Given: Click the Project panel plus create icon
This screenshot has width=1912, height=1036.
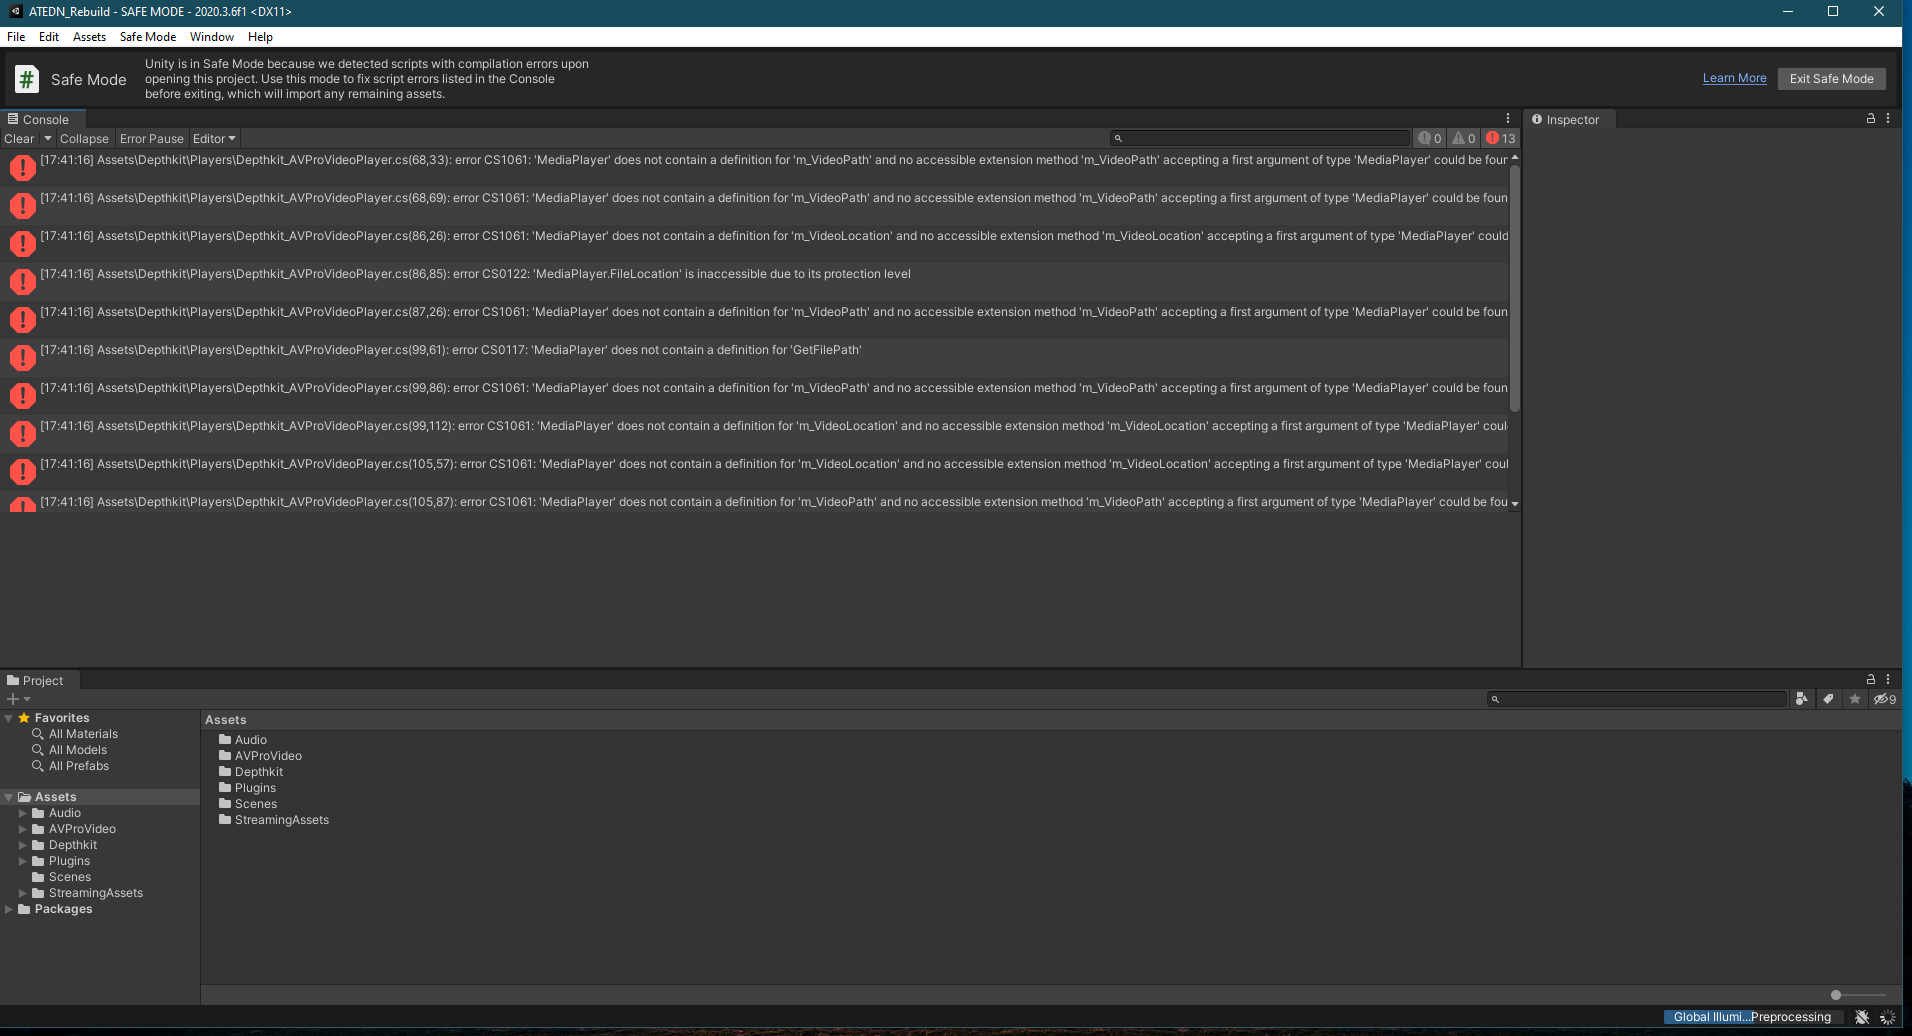Looking at the screenshot, I should click(x=13, y=699).
